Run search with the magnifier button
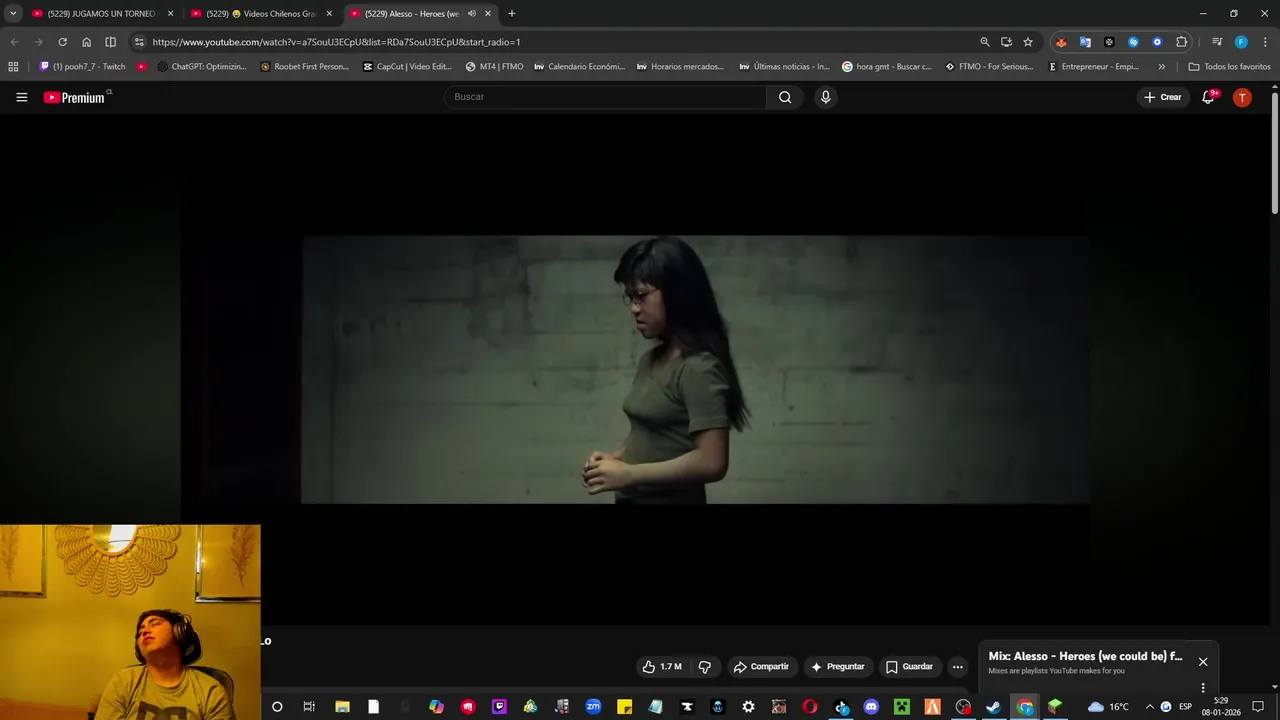 pyautogui.click(x=785, y=97)
